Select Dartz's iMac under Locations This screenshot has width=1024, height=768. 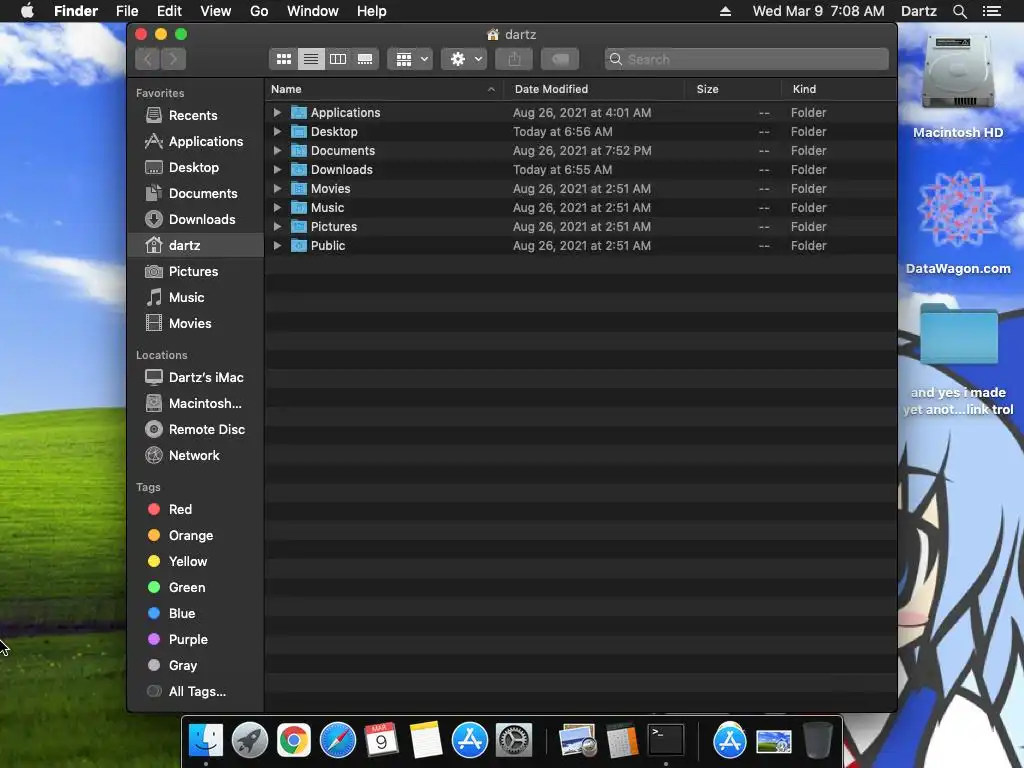tap(195, 377)
